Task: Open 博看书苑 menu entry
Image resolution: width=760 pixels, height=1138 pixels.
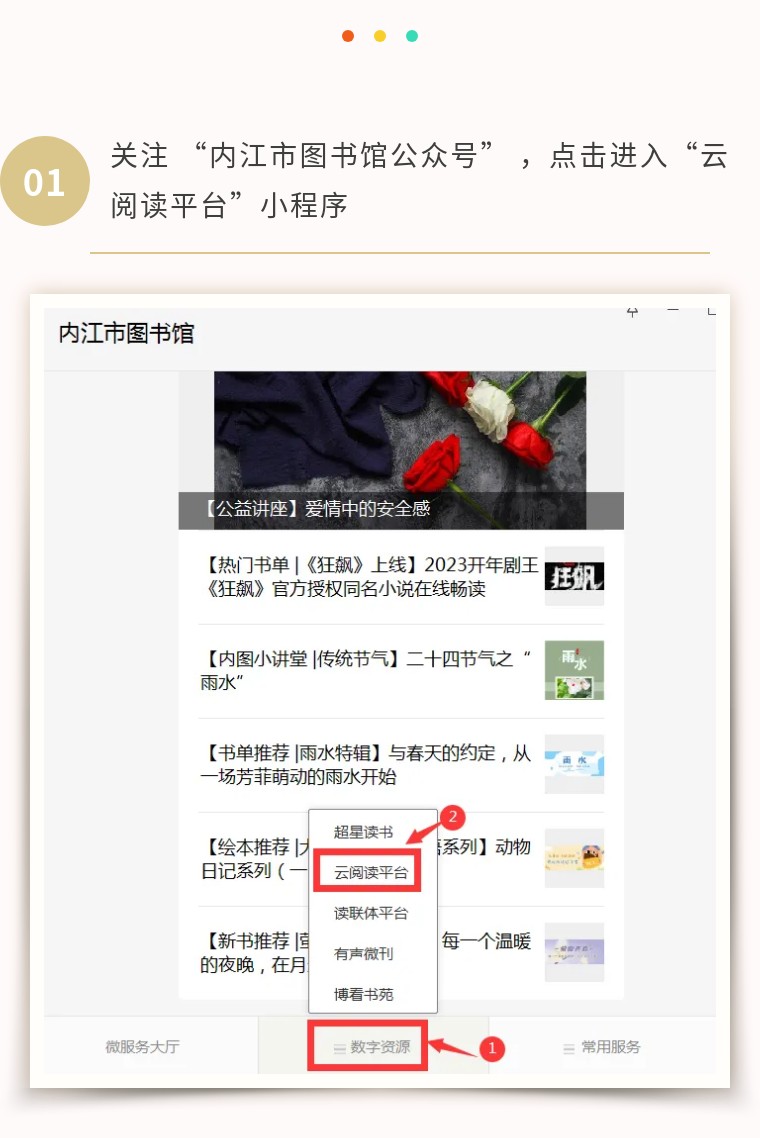Action: 364,994
